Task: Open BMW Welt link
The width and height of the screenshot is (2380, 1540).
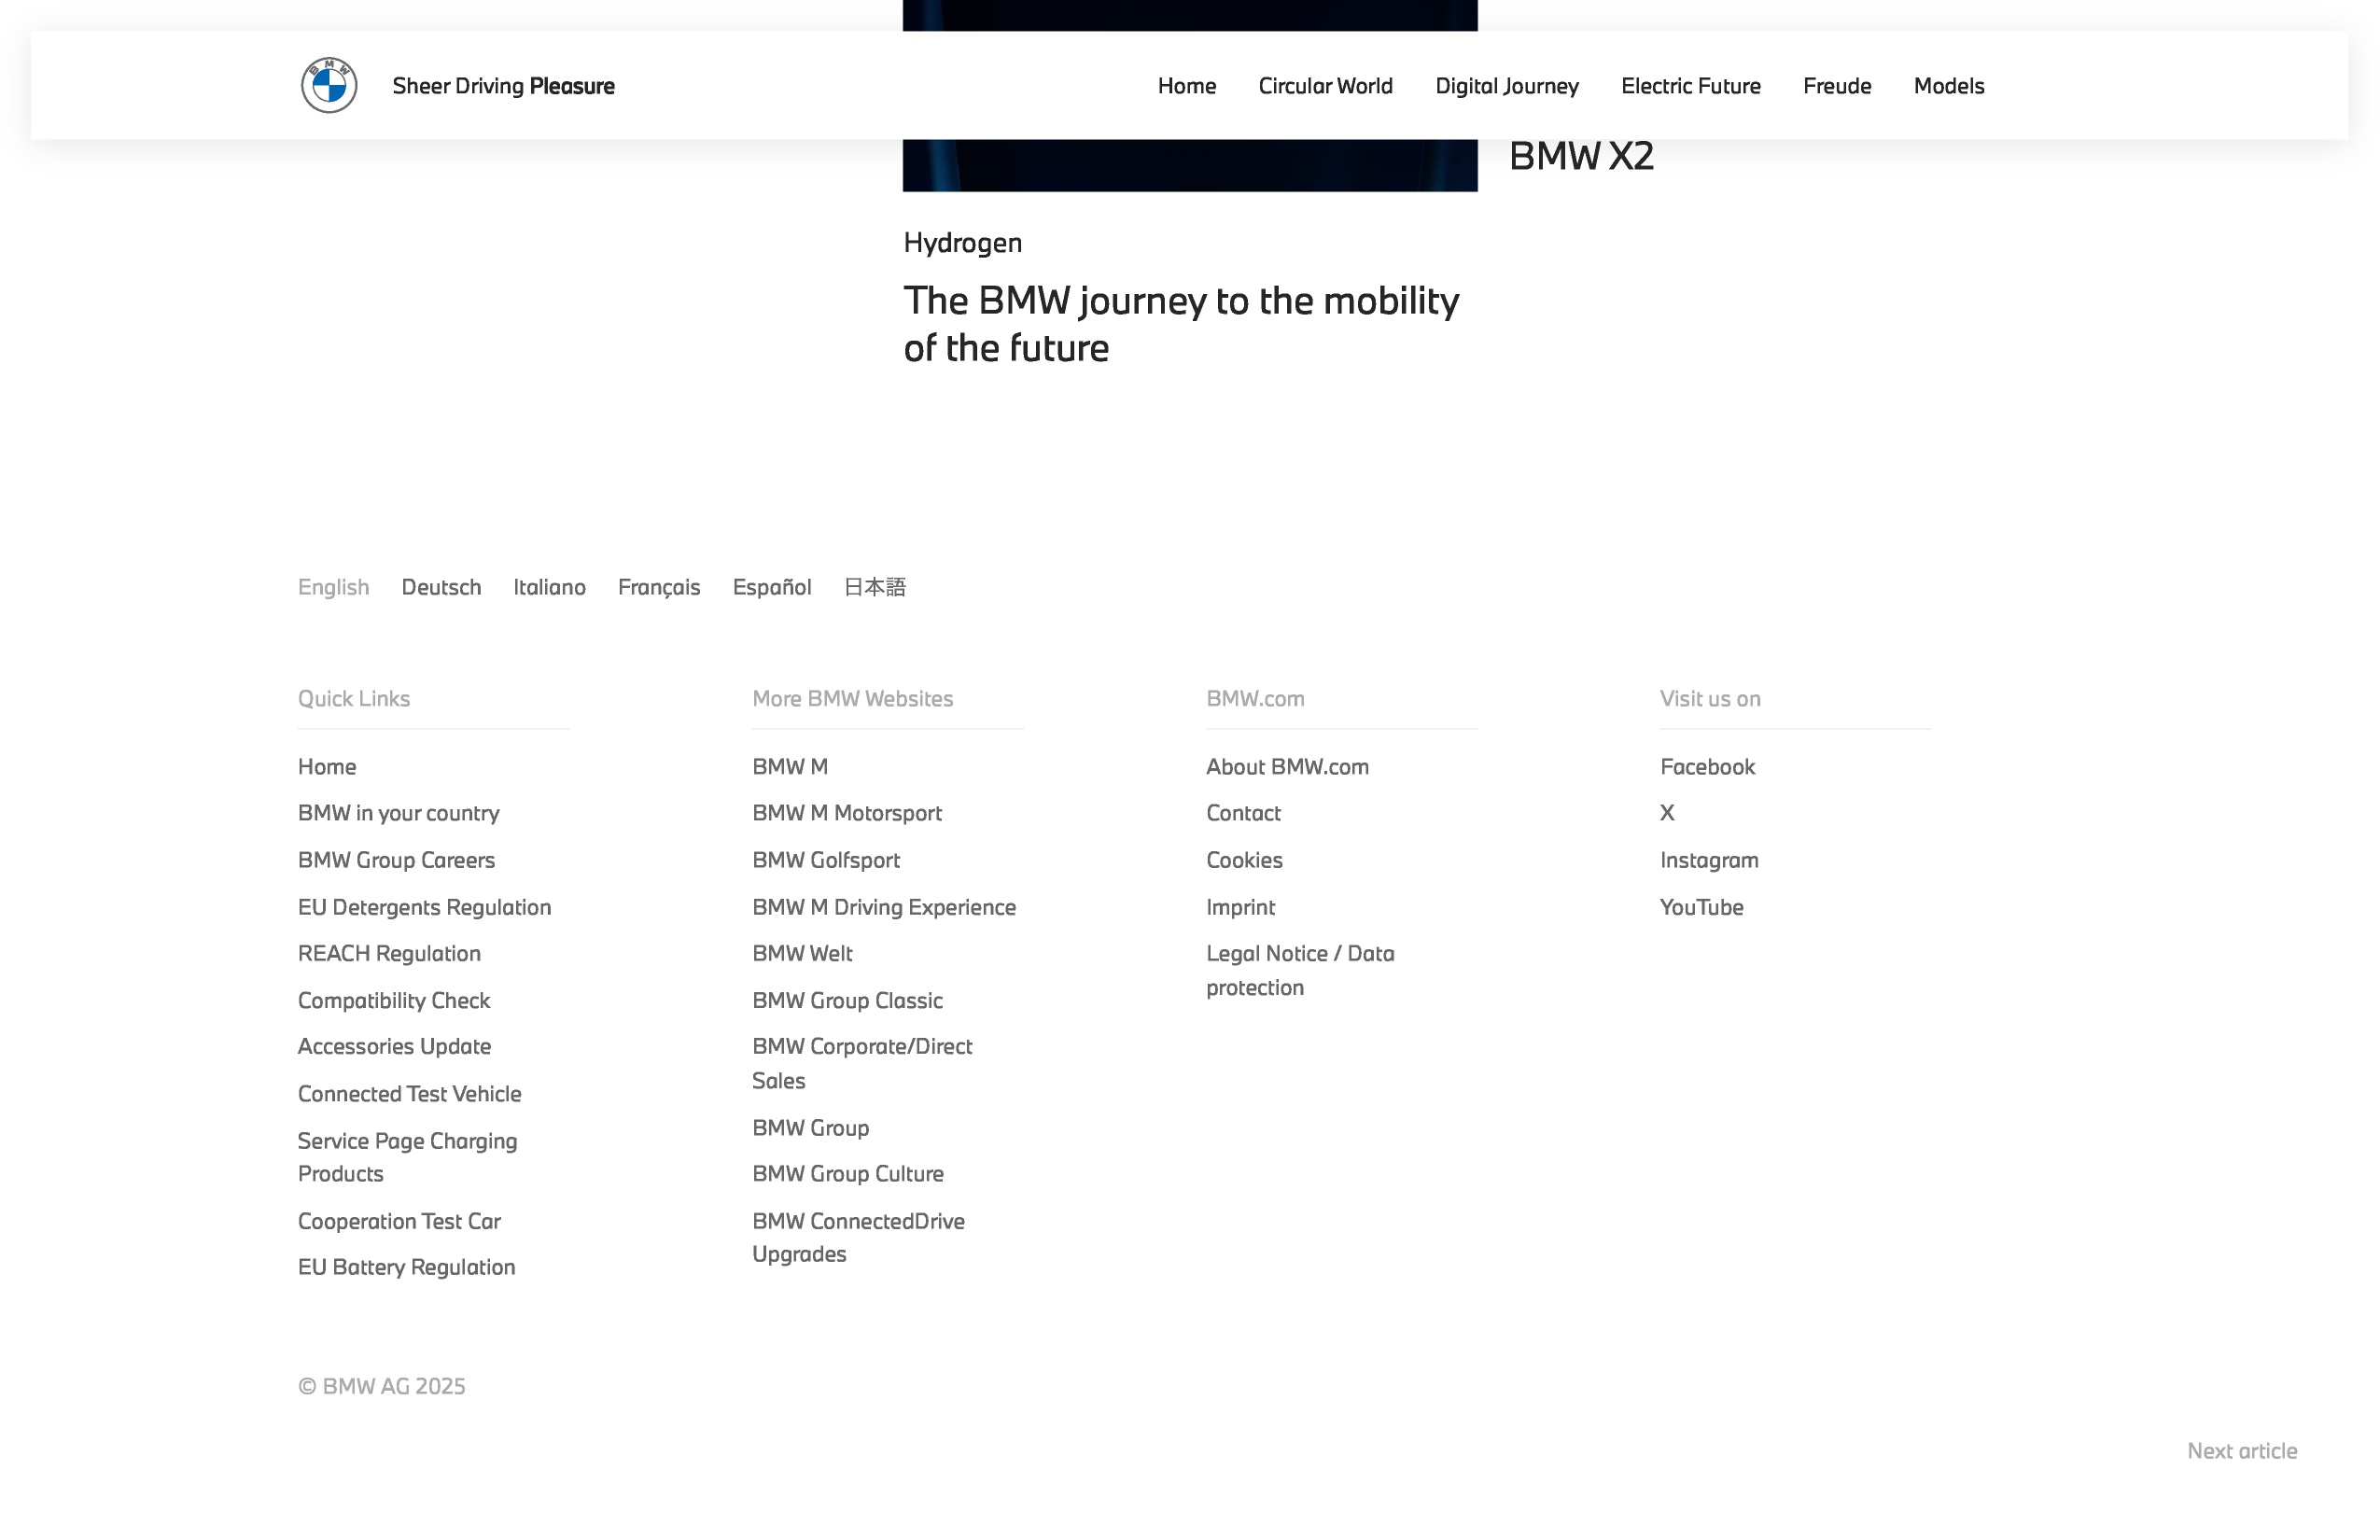Action: (802, 953)
